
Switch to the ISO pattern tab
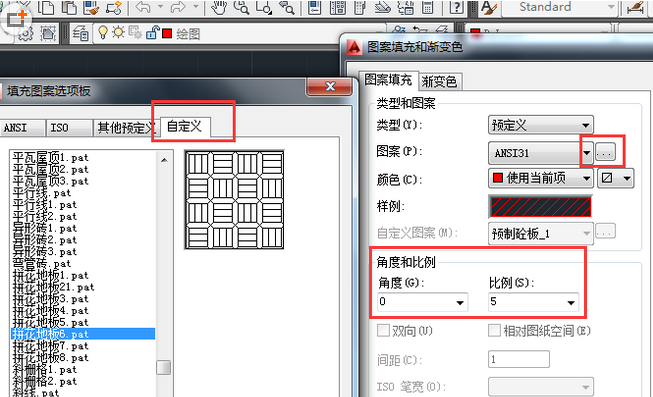[x=69, y=127]
